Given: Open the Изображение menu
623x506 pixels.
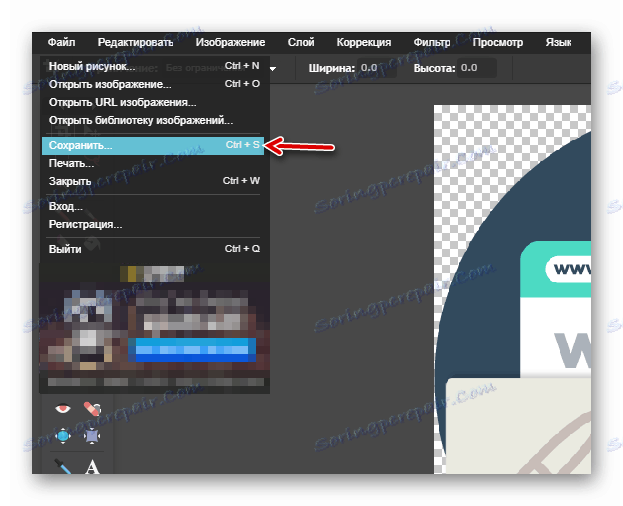Looking at the screenshot, I should coord(230,42).
